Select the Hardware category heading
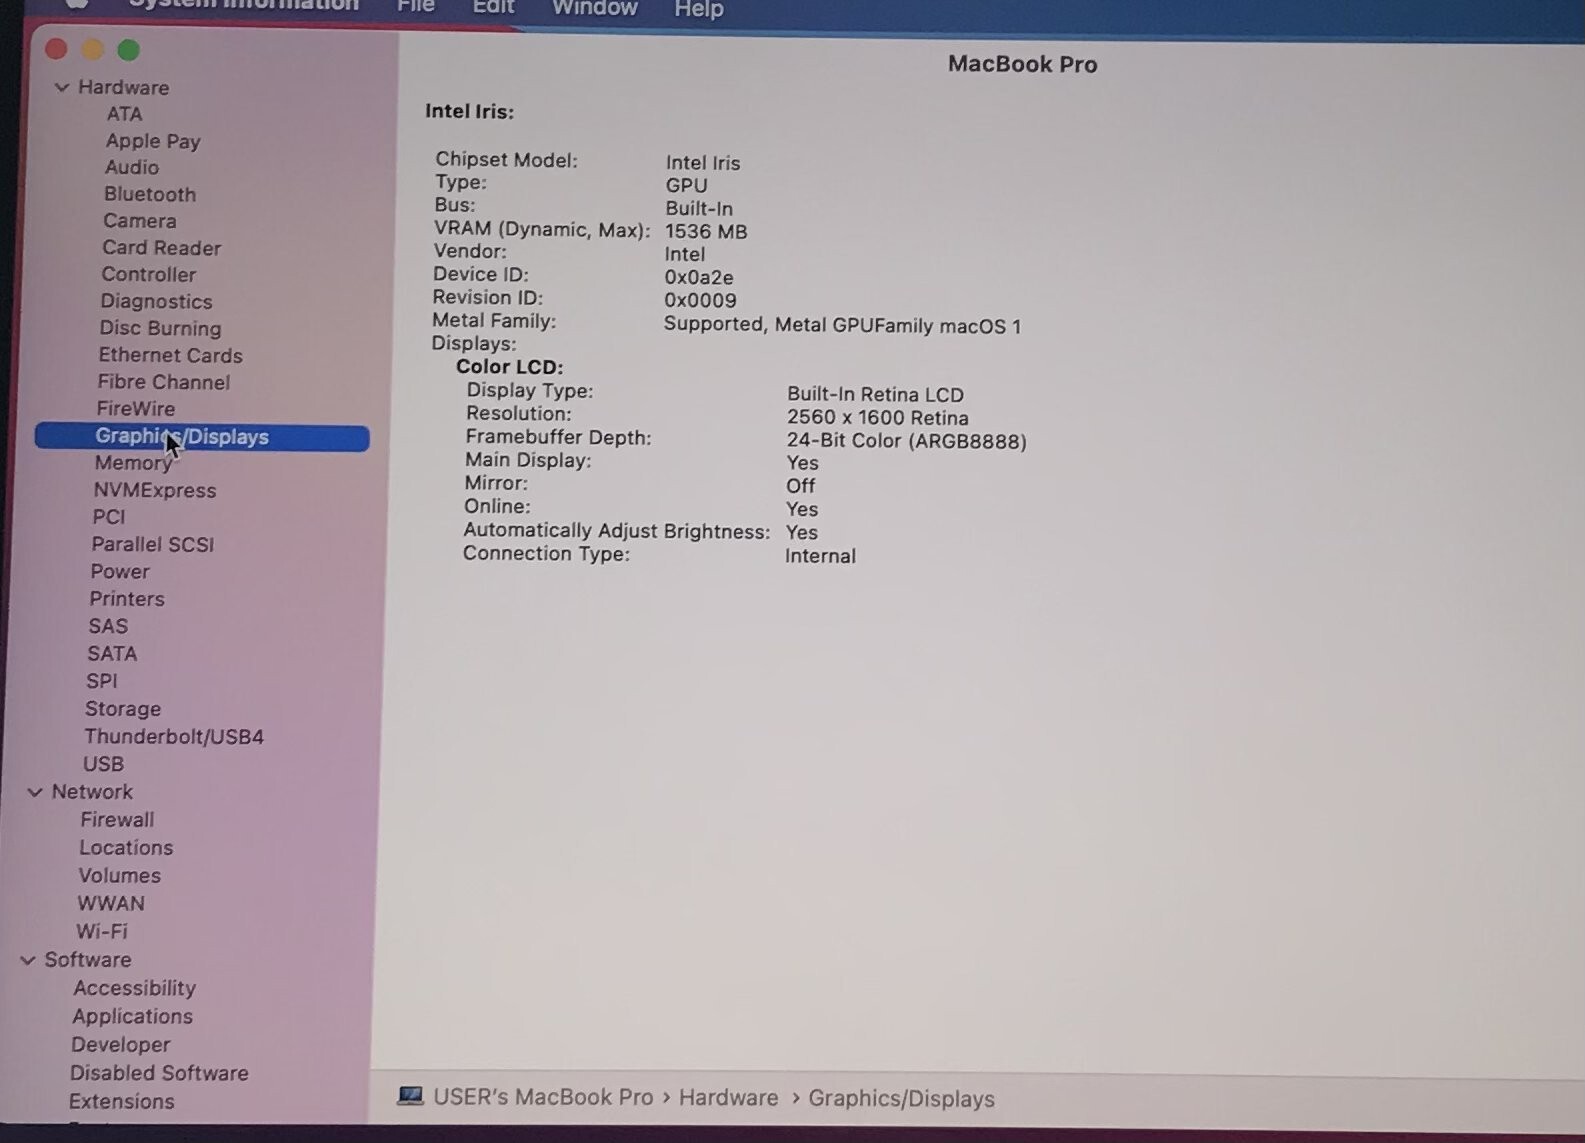This screenshot has width=1585, height=1143. [123, 87]
